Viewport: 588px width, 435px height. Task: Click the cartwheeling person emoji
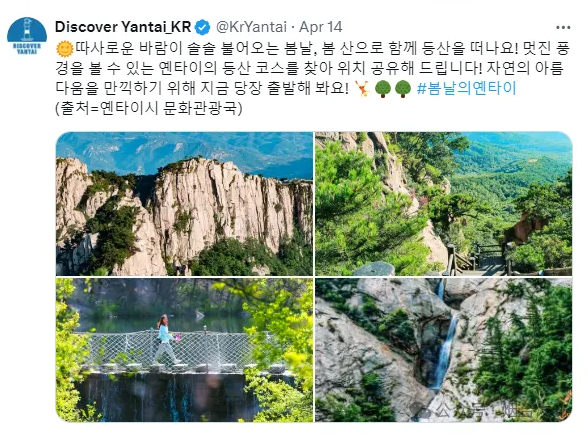(x=363, y=89)
